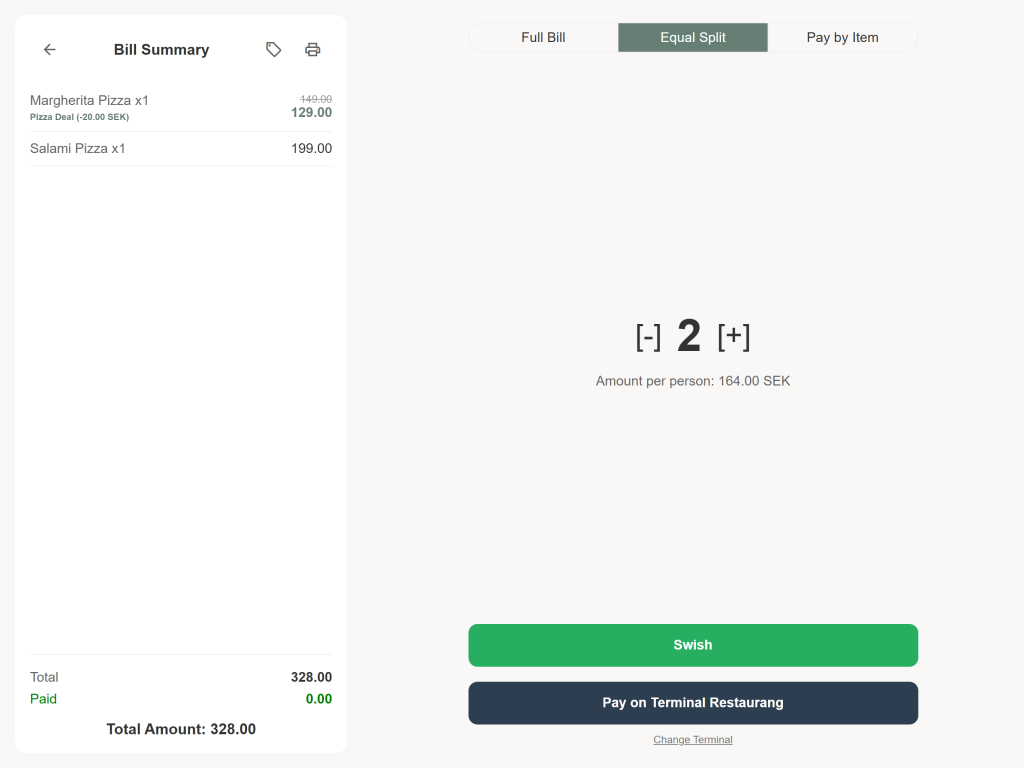
Task: Select the Equal Split tab
Action: click(693, 37)
